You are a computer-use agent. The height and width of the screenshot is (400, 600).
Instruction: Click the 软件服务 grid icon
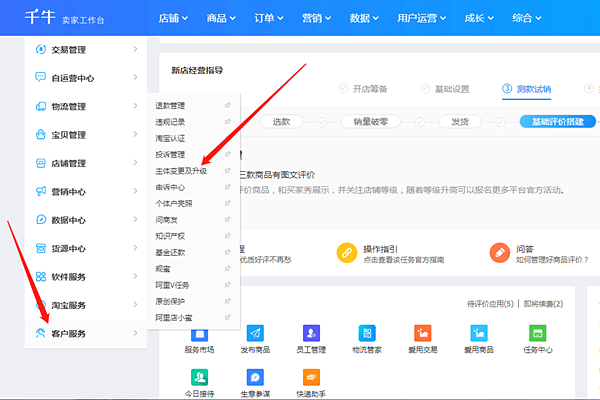click(41, 277)
